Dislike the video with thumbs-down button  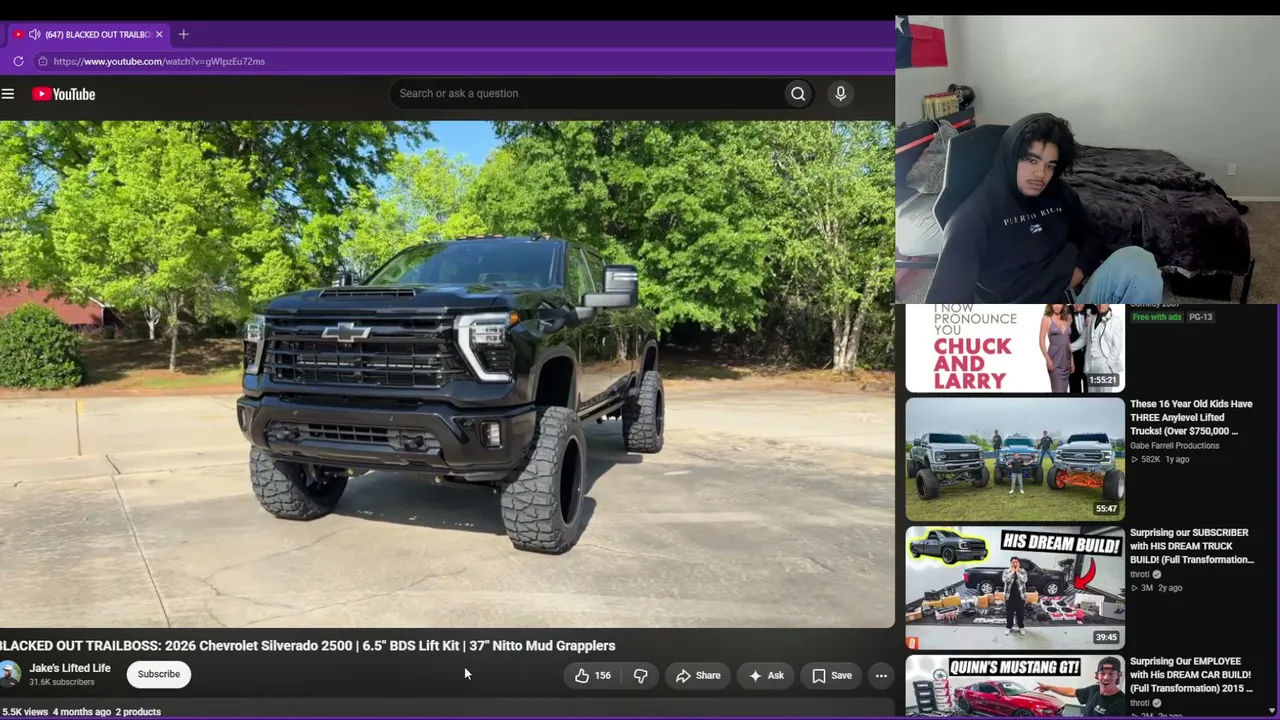click(641, 676)
